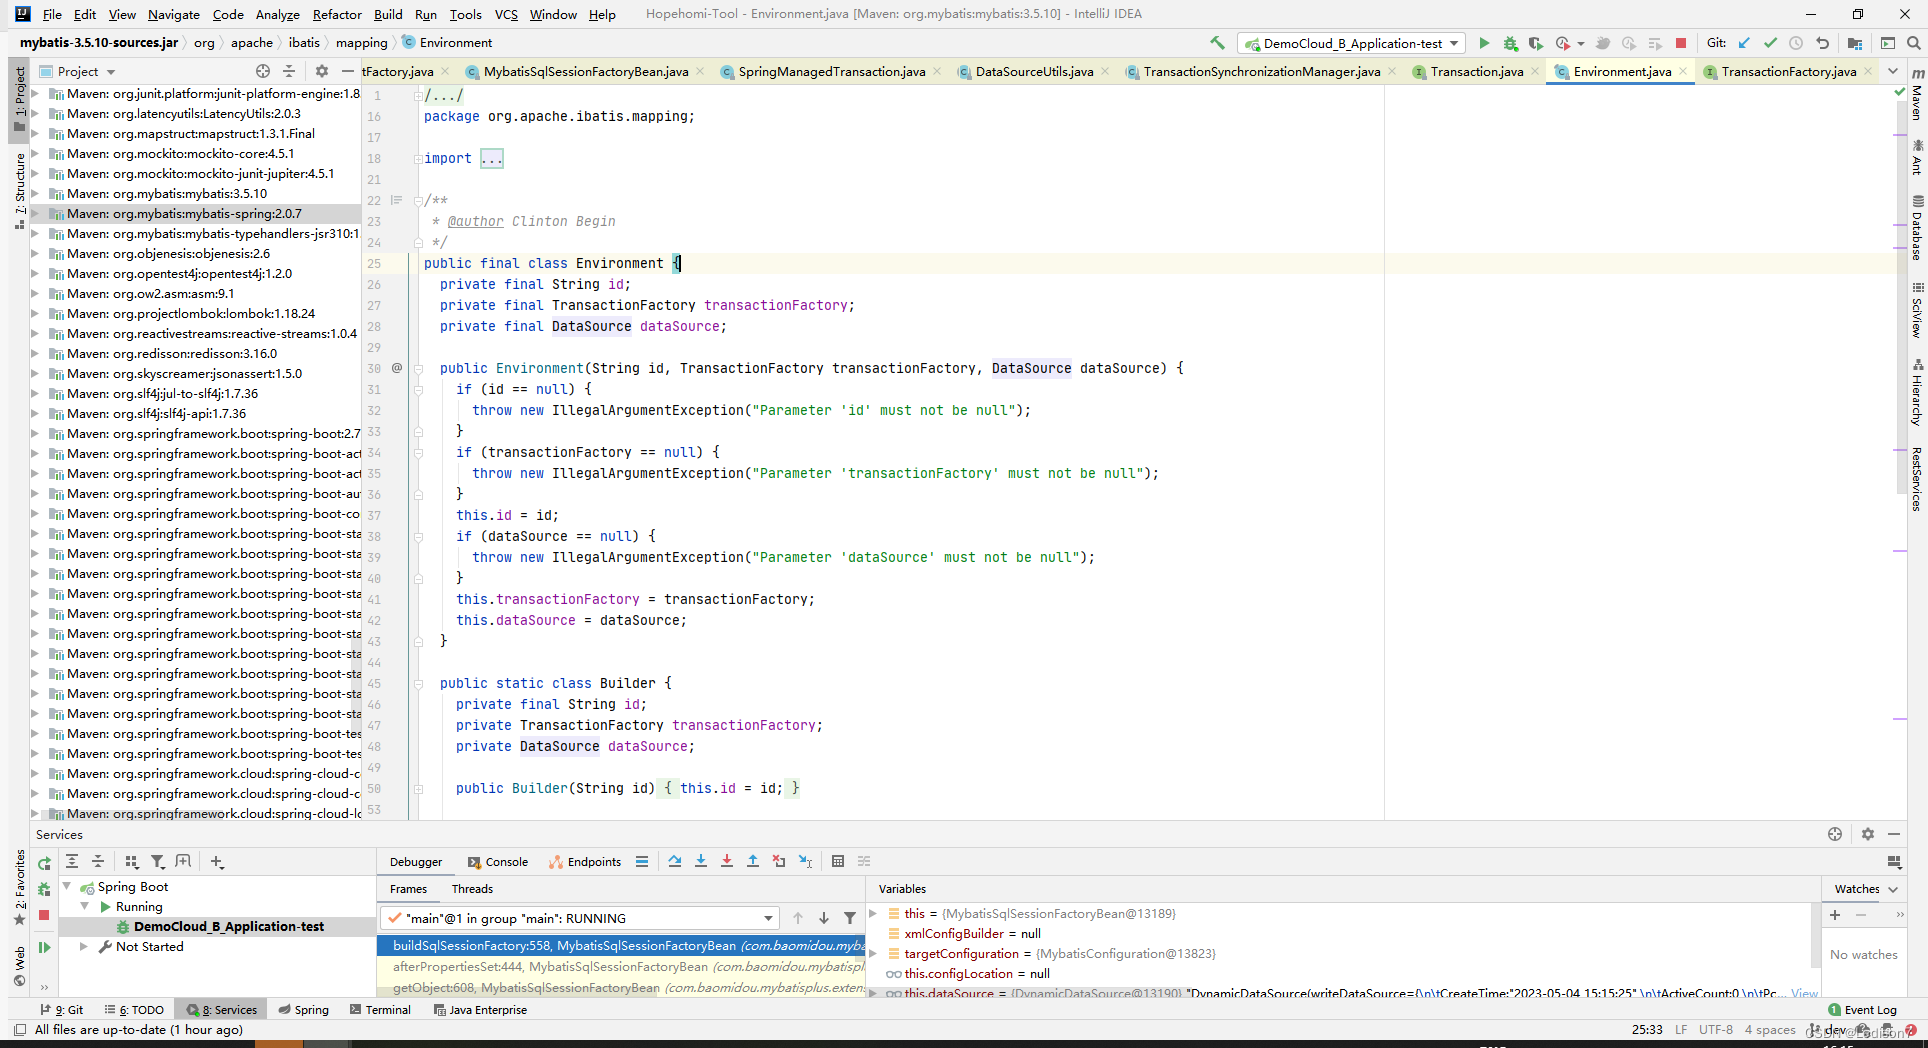Run DemoCloud_B_Application-test with green play icon
This screenshot has height=1048, width=1928.
[1484, 43]
